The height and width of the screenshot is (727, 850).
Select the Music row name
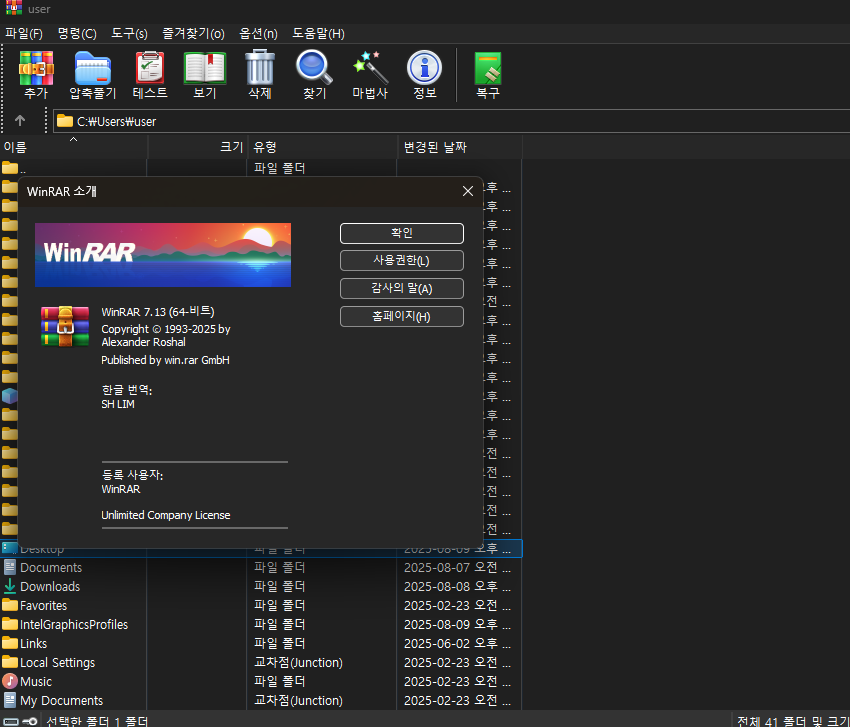tap(36, 681)
